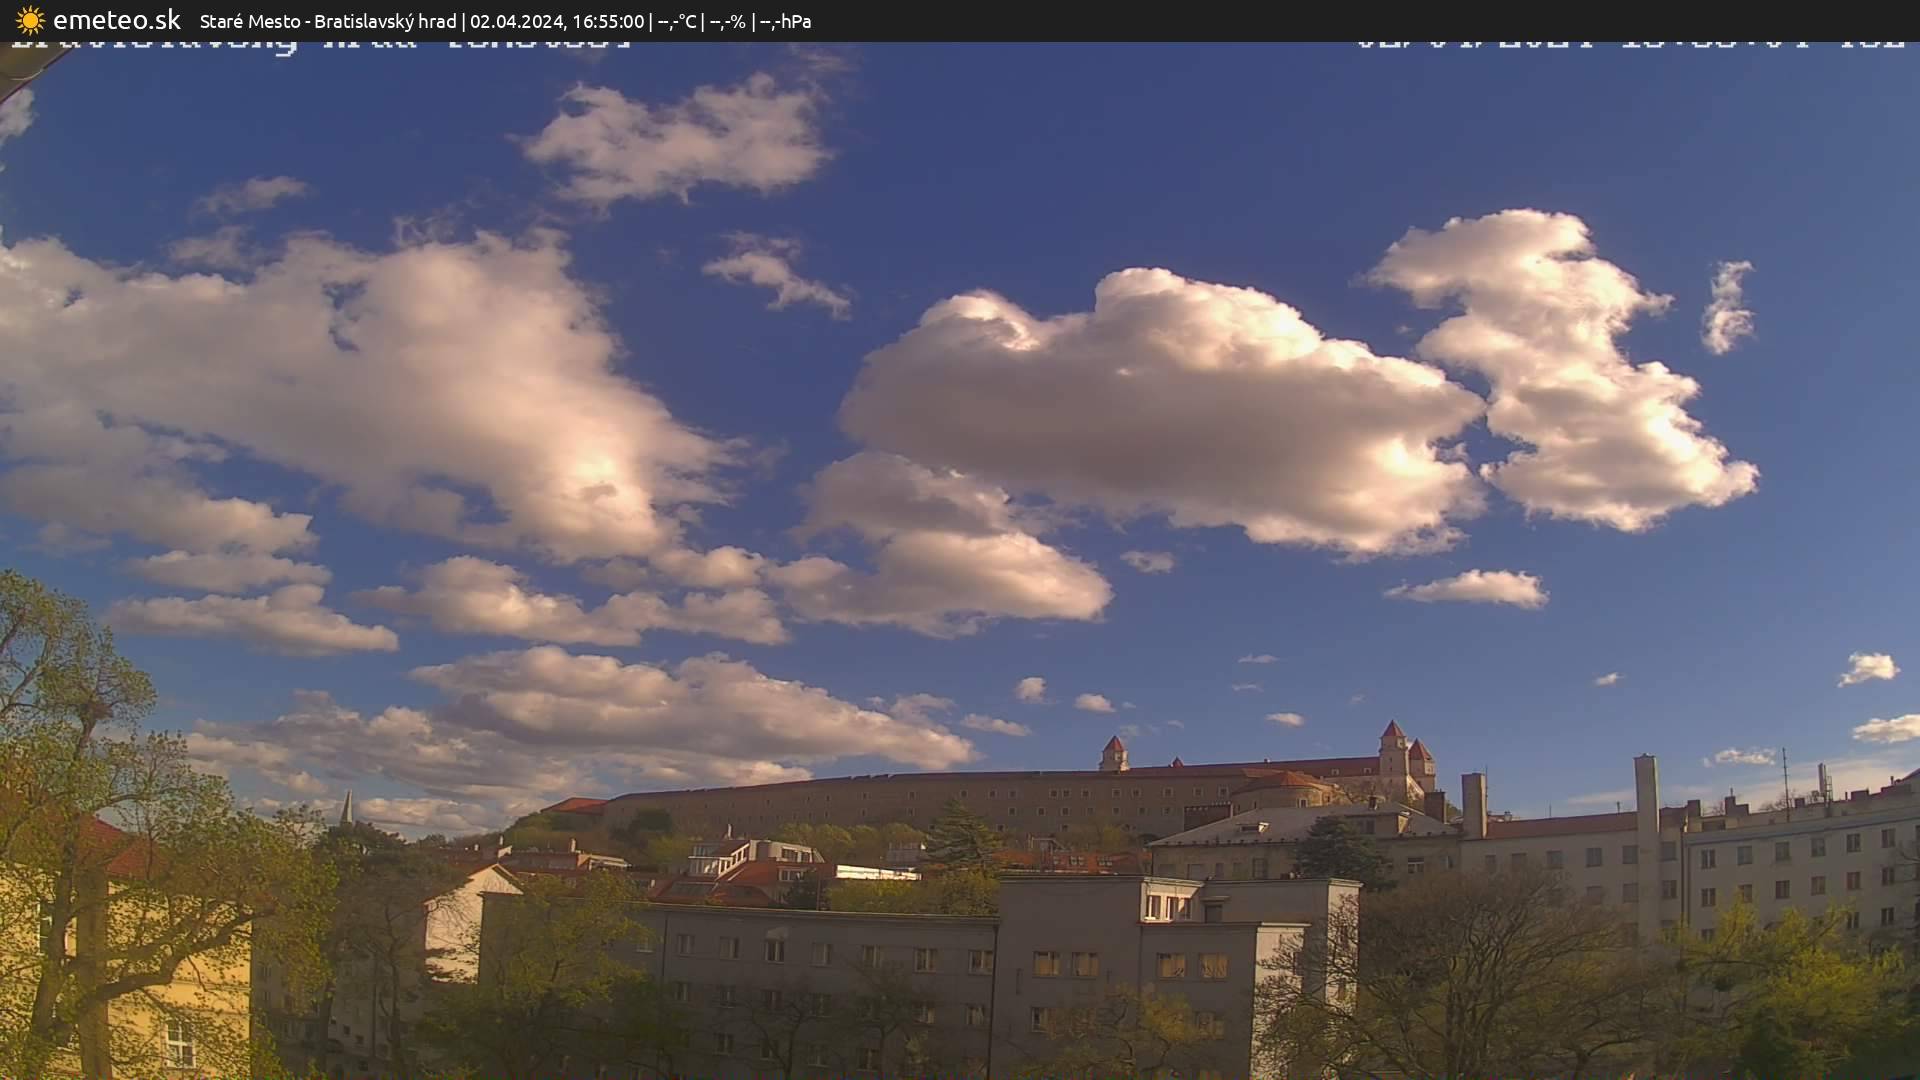Click the 16:55:00 time in header
This screenshot has width=1920, height=1080.
pos(608,21)
